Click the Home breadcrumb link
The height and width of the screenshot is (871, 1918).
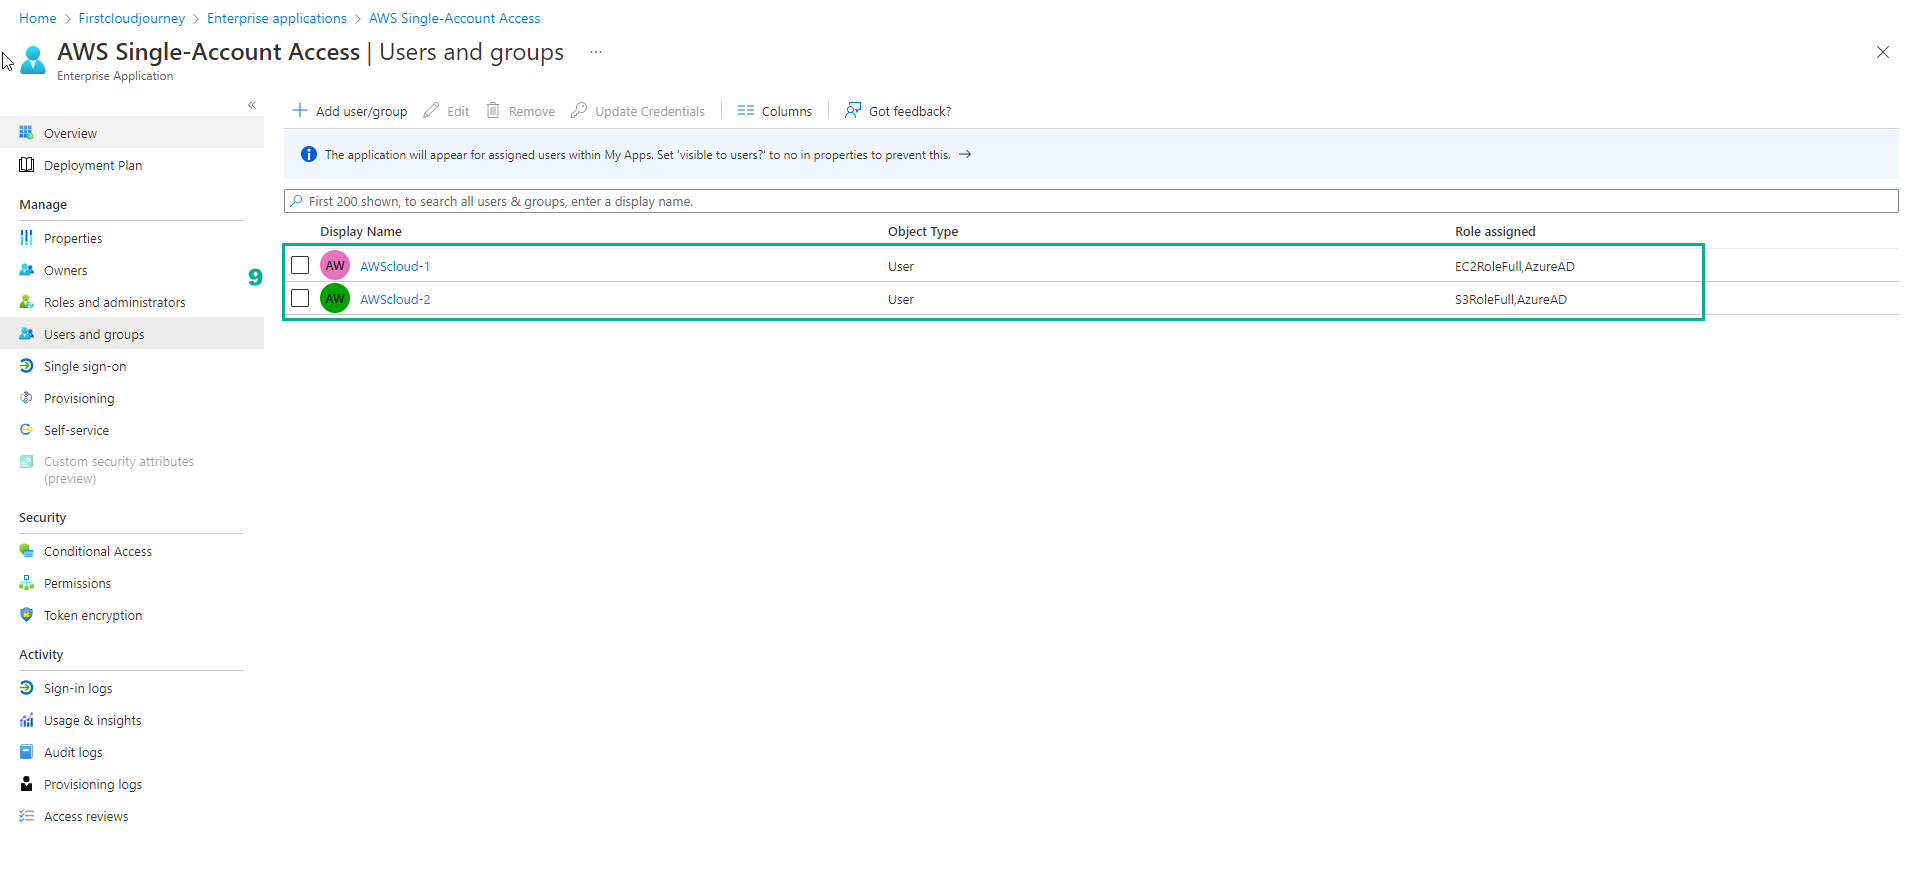click(38, 18)
